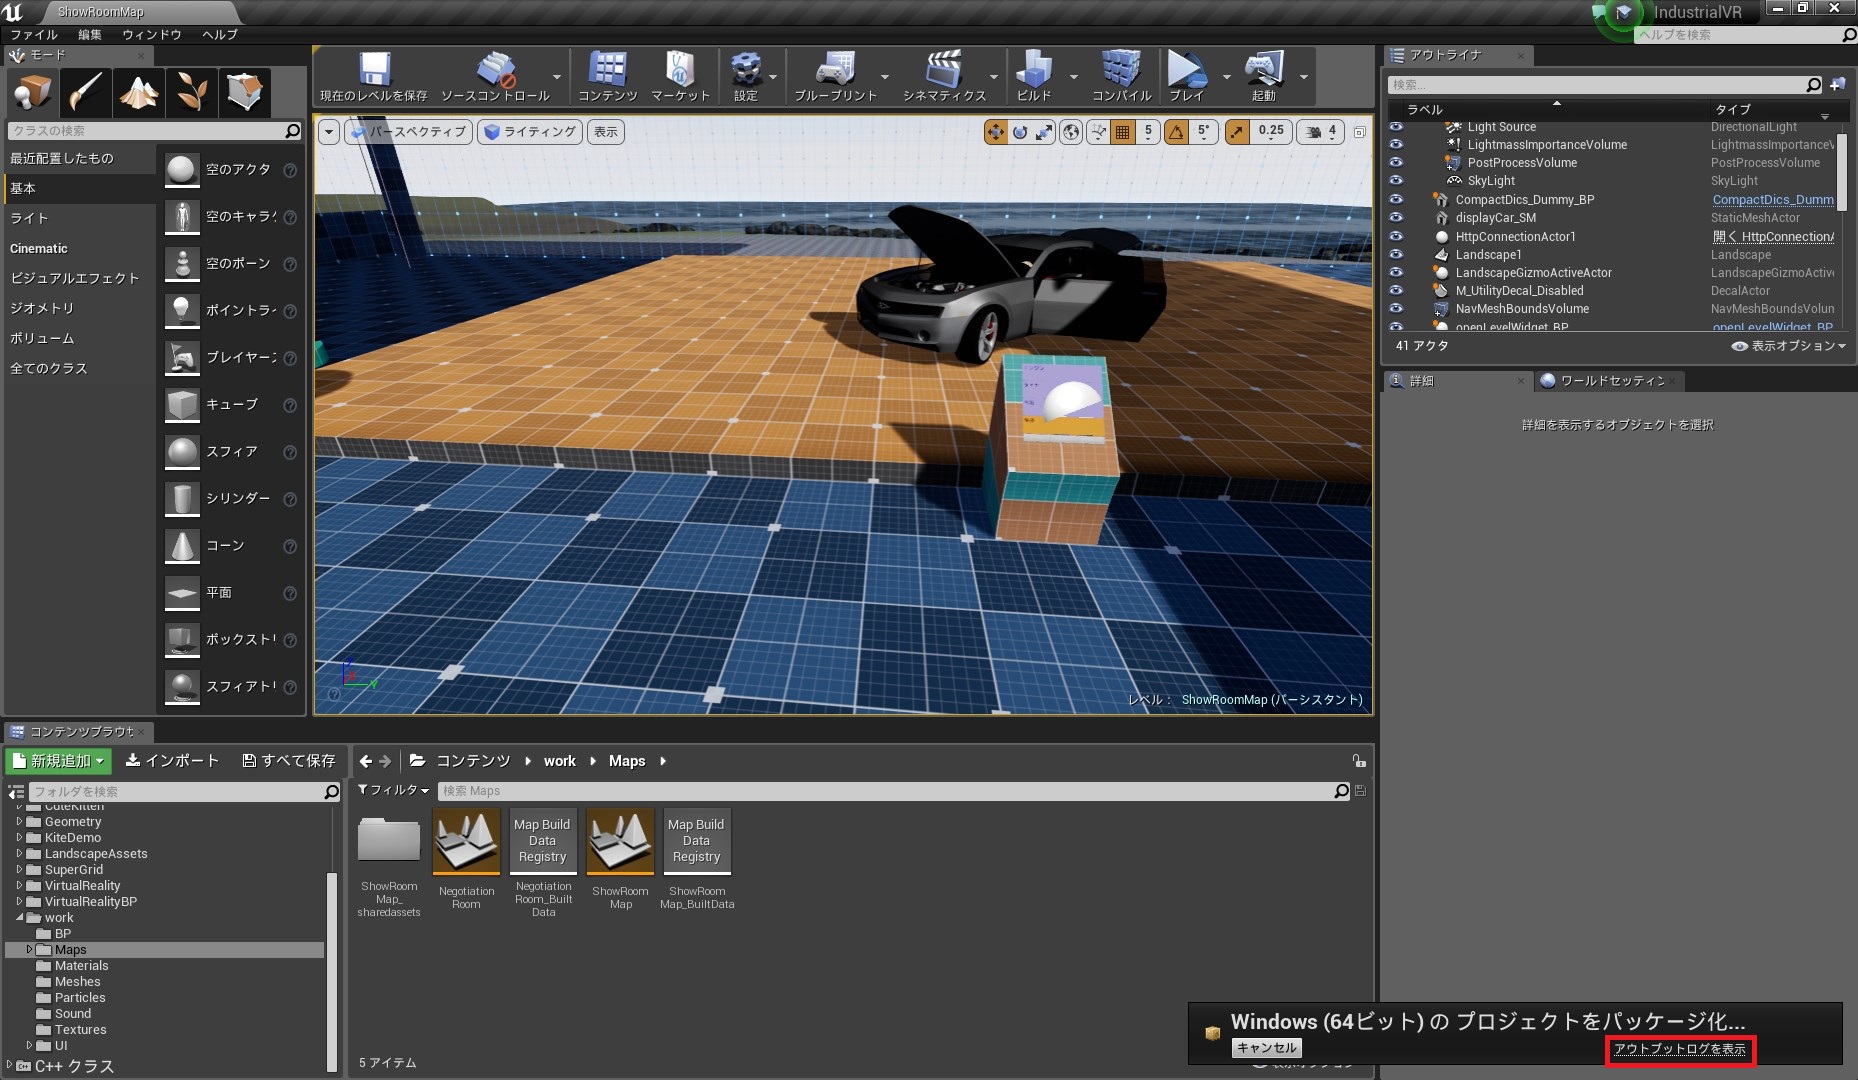Open Perspective view mode dropdown

(408, 132)
